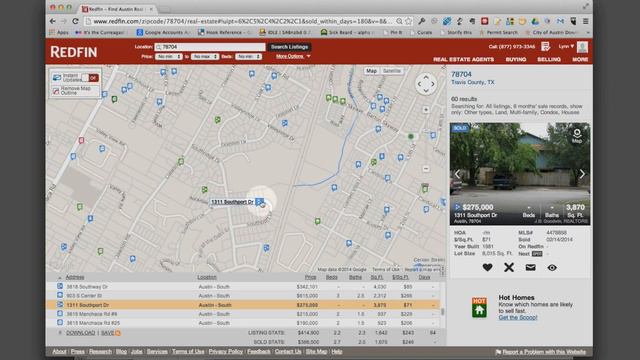
Task: Open Travis County, TX link
Action: point(473,82)
